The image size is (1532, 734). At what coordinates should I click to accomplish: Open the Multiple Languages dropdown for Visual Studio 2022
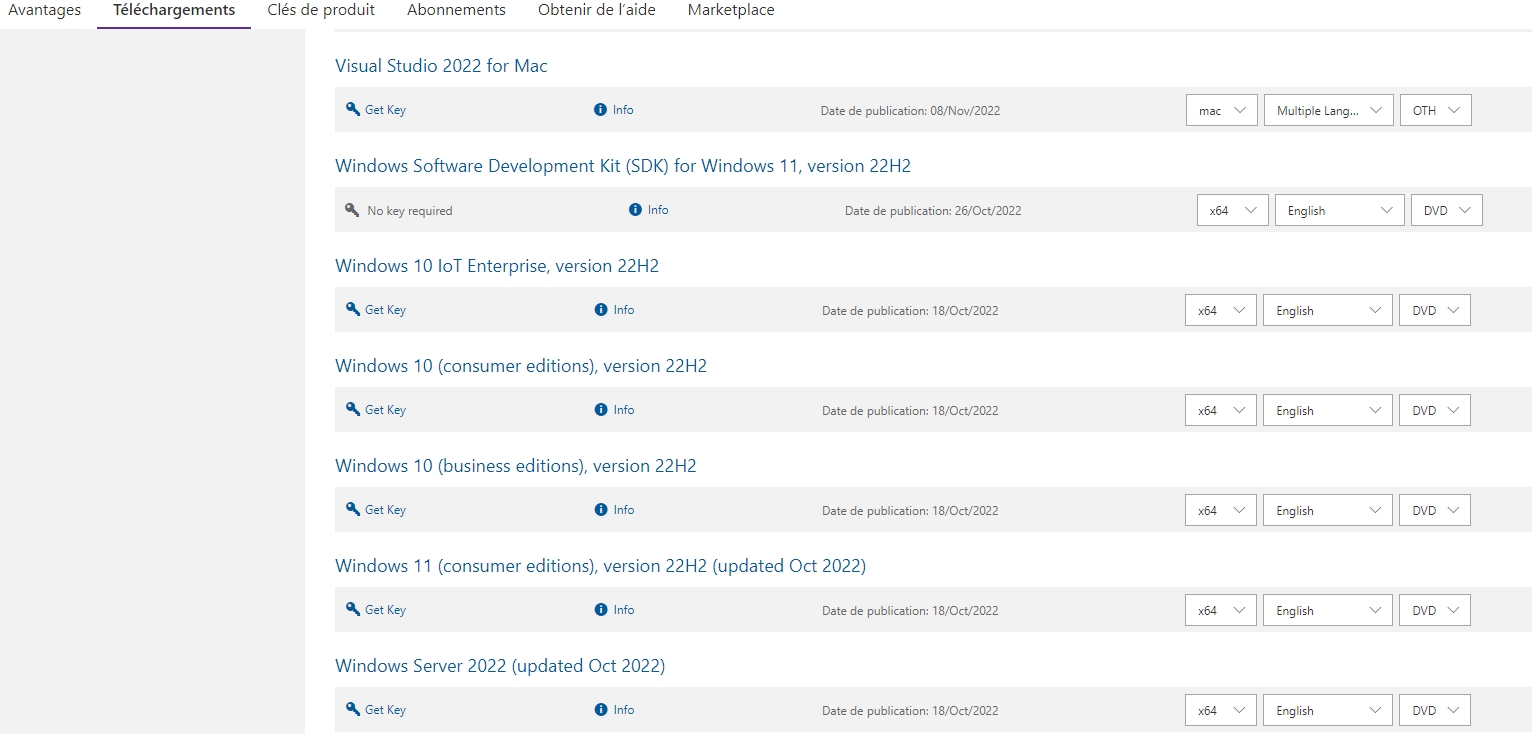(1329, 110)
